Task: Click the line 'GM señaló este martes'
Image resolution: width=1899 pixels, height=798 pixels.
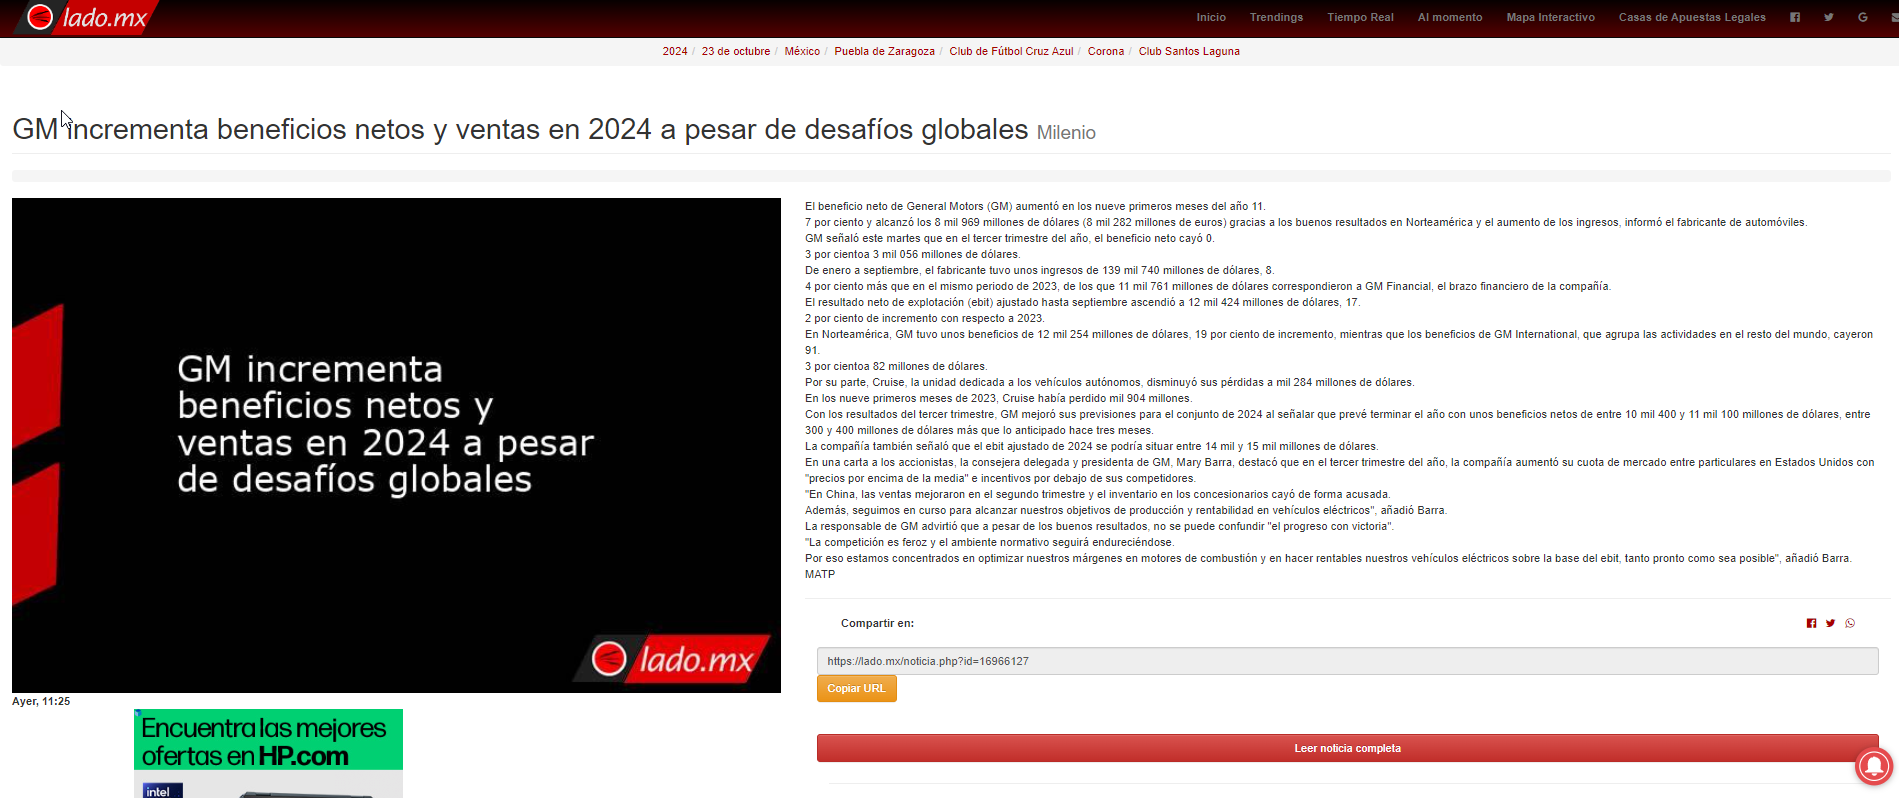Action: tap(1010, 238)
